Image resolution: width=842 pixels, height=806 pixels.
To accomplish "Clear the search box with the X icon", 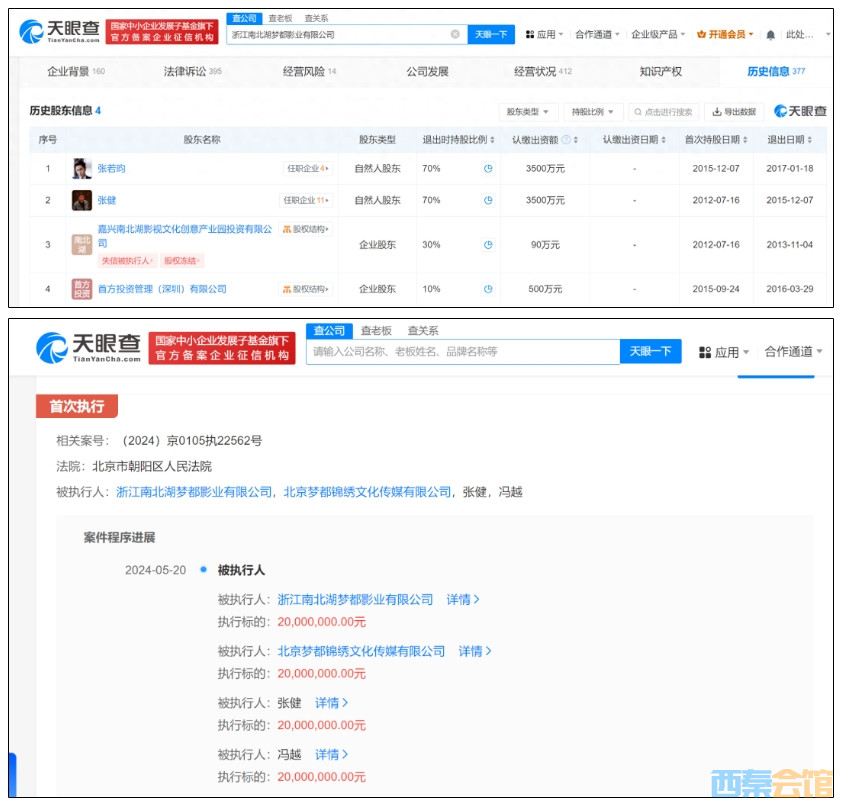I will (455, 34).
